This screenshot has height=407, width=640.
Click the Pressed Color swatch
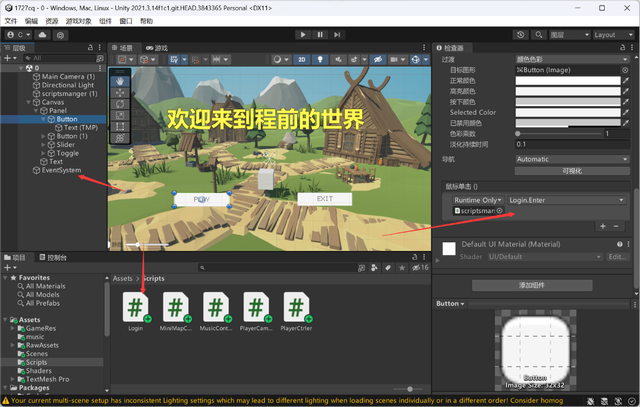point(568,102)
